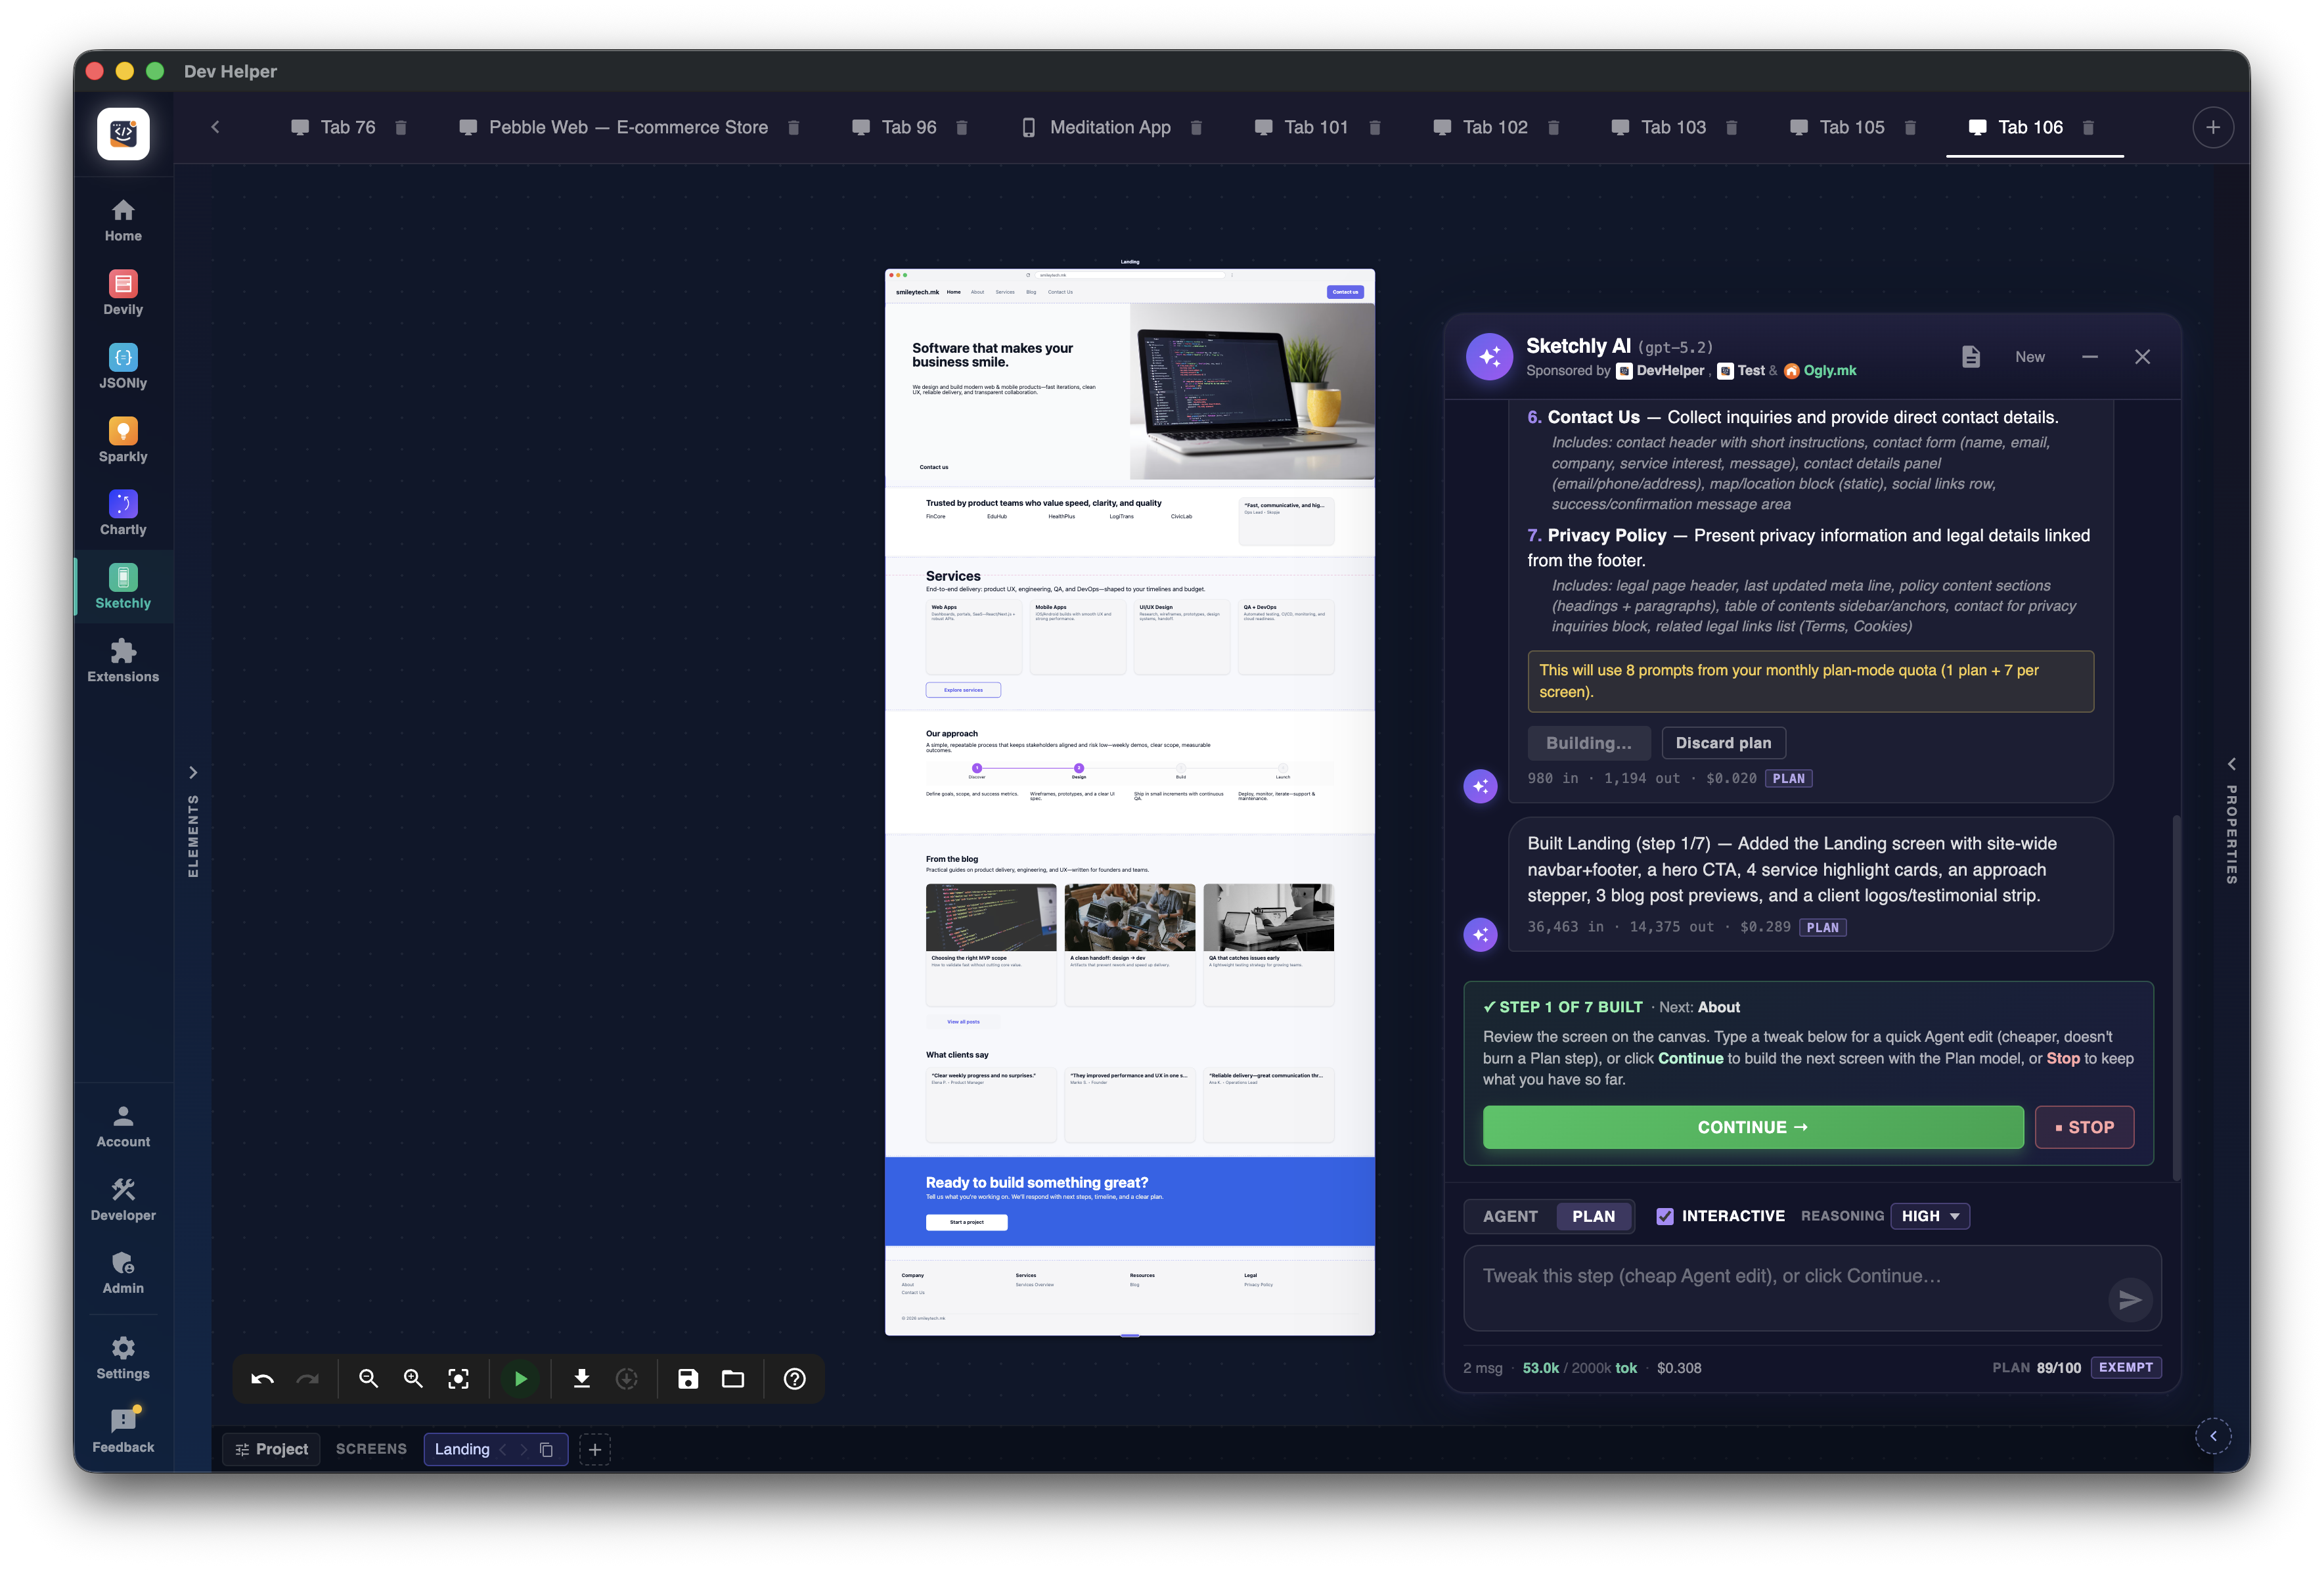Open Extensions from the sidebar
Screen dimensions: 2324x1570
123,660
